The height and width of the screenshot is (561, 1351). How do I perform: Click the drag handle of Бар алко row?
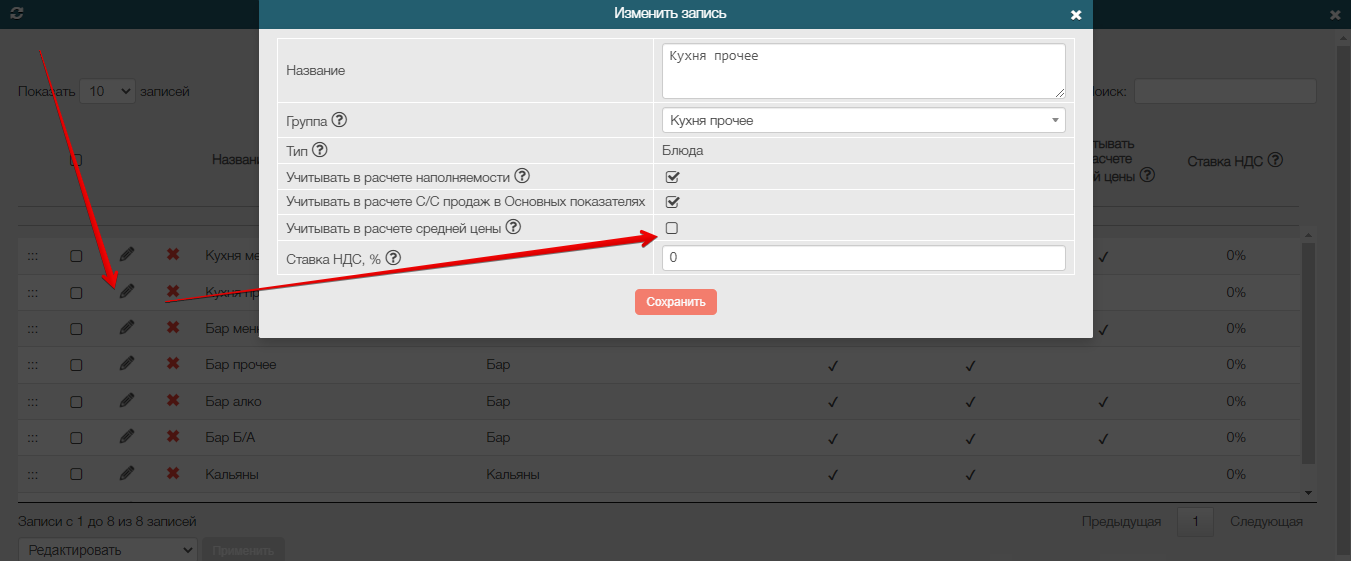33,401
